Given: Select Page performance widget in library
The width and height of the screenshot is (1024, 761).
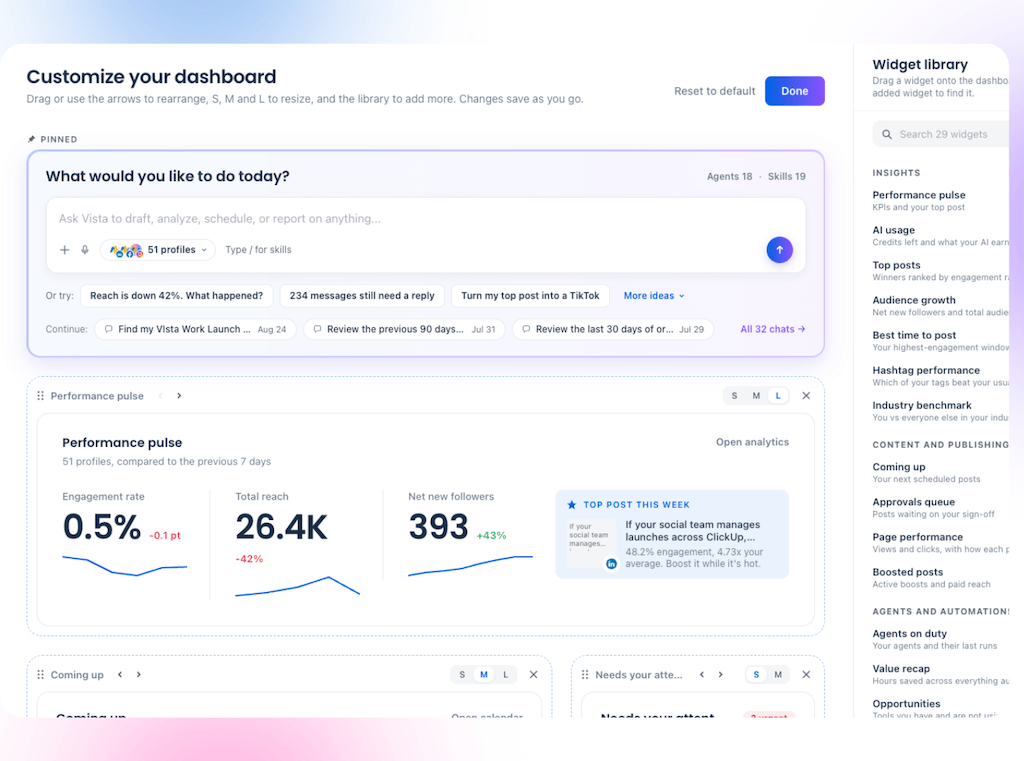Looking at the screenshot, I should click(x=940, y=543).
